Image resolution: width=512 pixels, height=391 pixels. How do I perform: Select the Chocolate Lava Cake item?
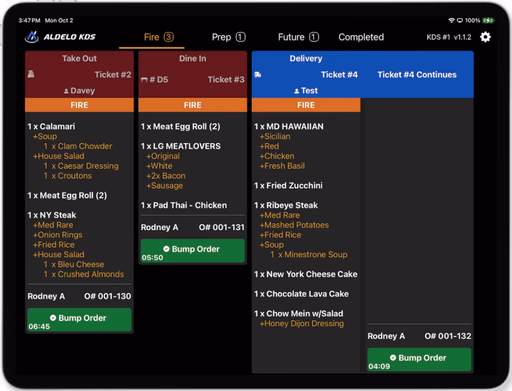[301, 294]
